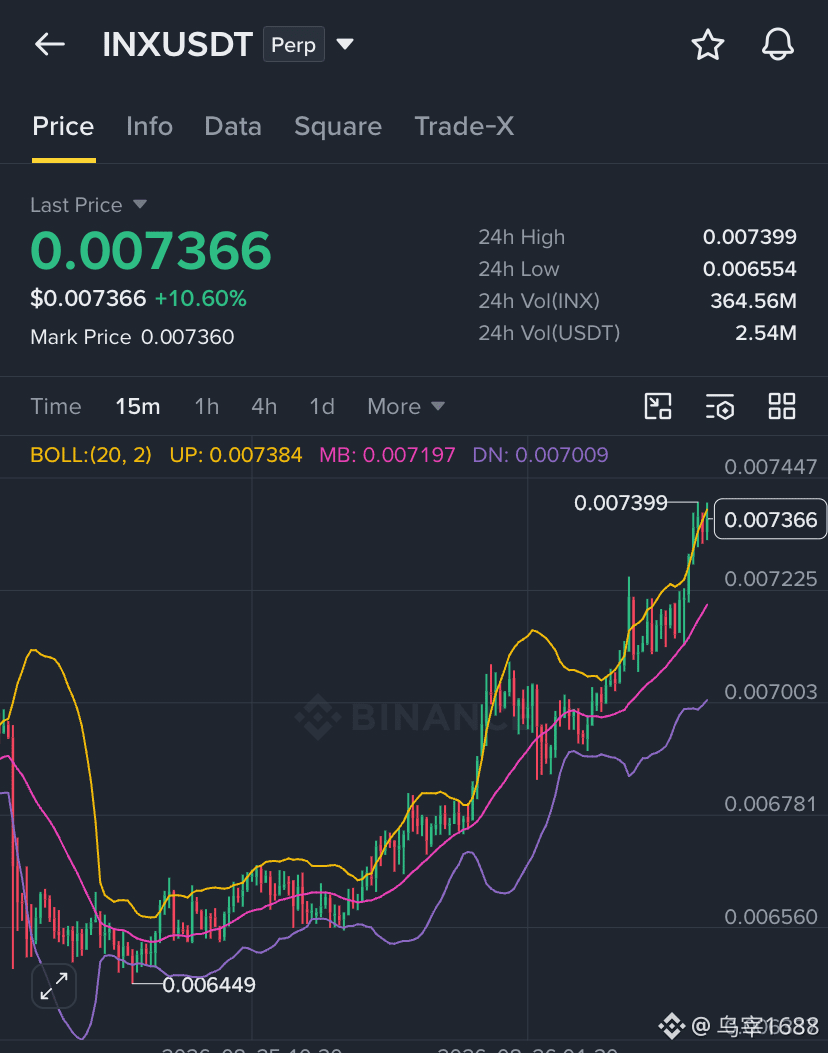Select the 1d chart interval
Viewport: 828px width, 1053px height.
tap(322, 406)
